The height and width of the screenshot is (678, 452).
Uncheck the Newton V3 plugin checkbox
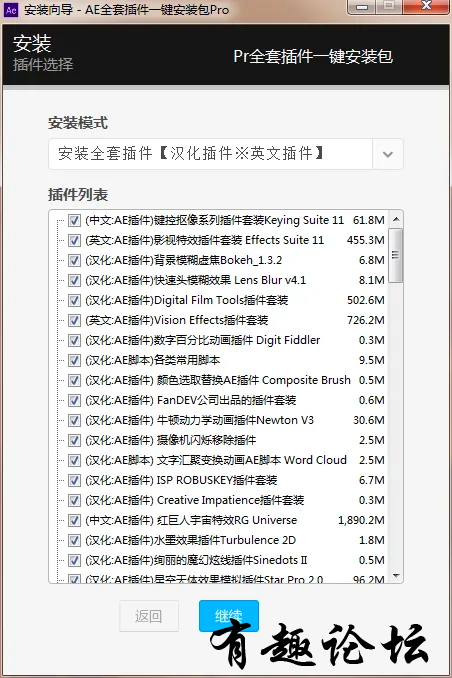point(74,420)
